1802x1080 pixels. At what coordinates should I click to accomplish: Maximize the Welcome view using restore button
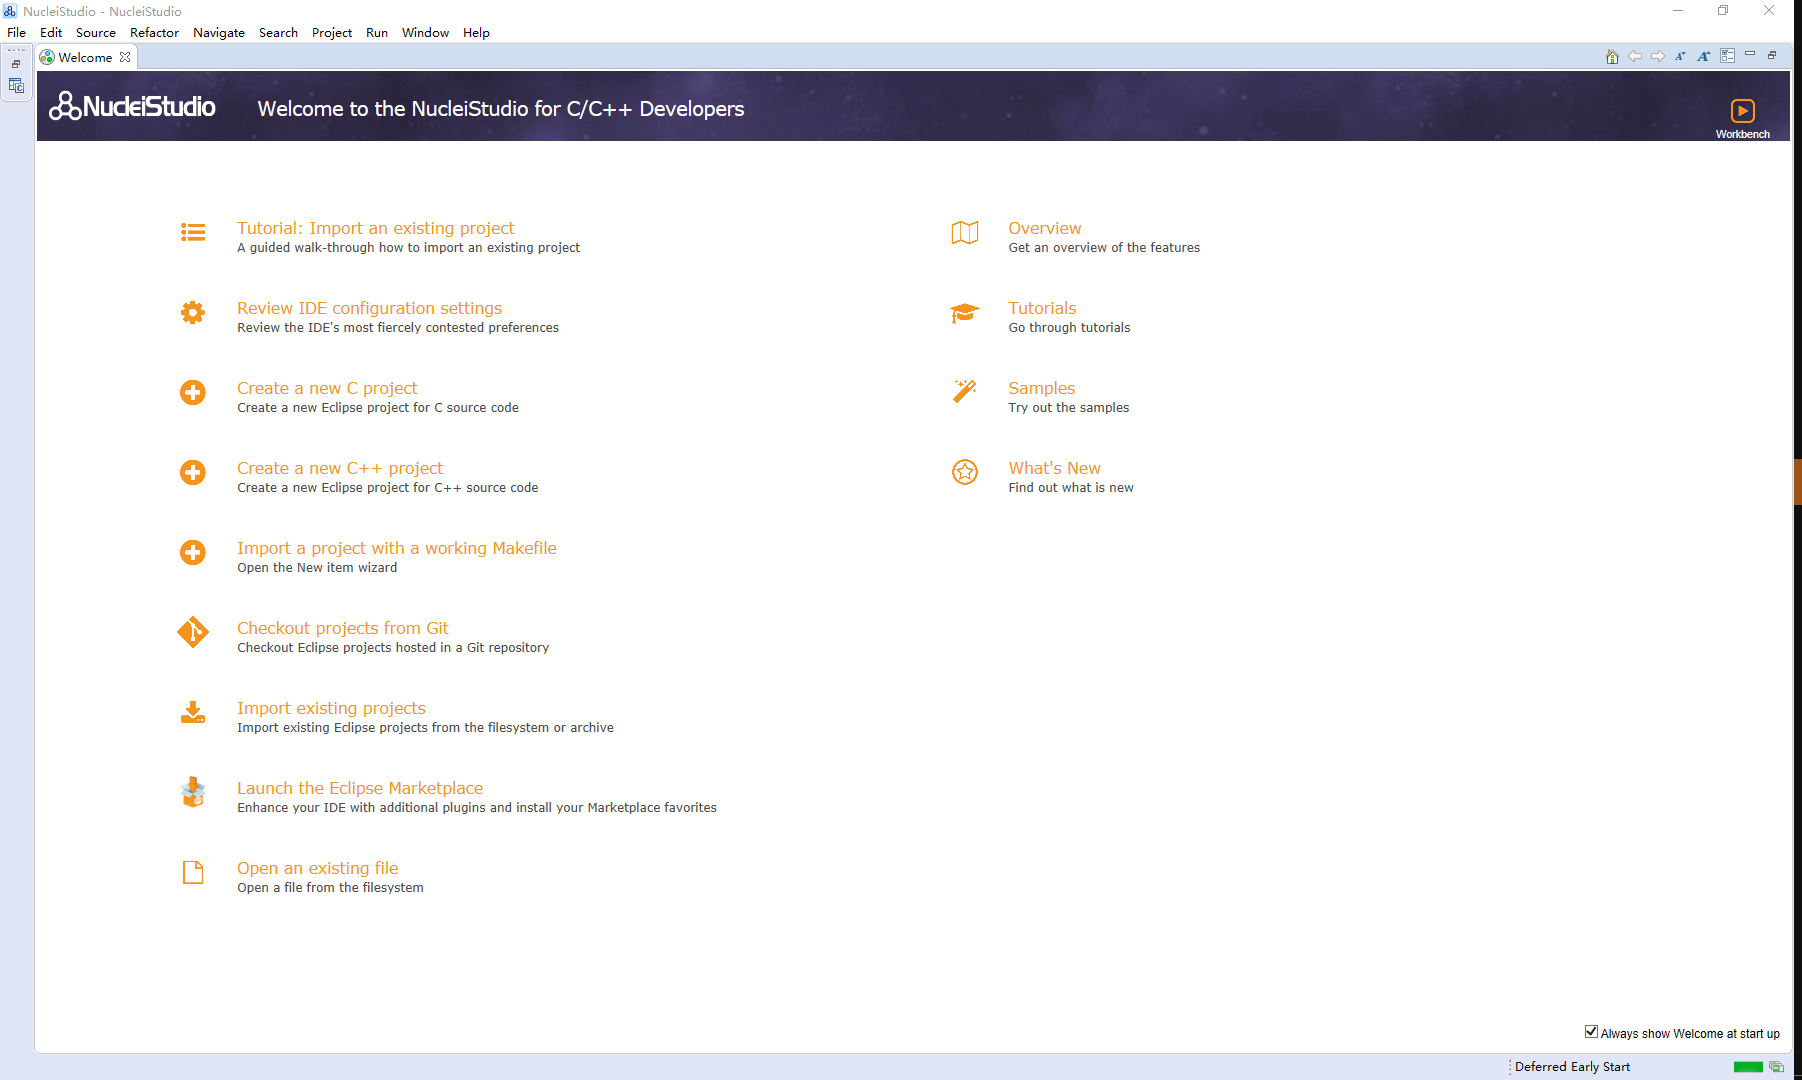point(1772,55)
